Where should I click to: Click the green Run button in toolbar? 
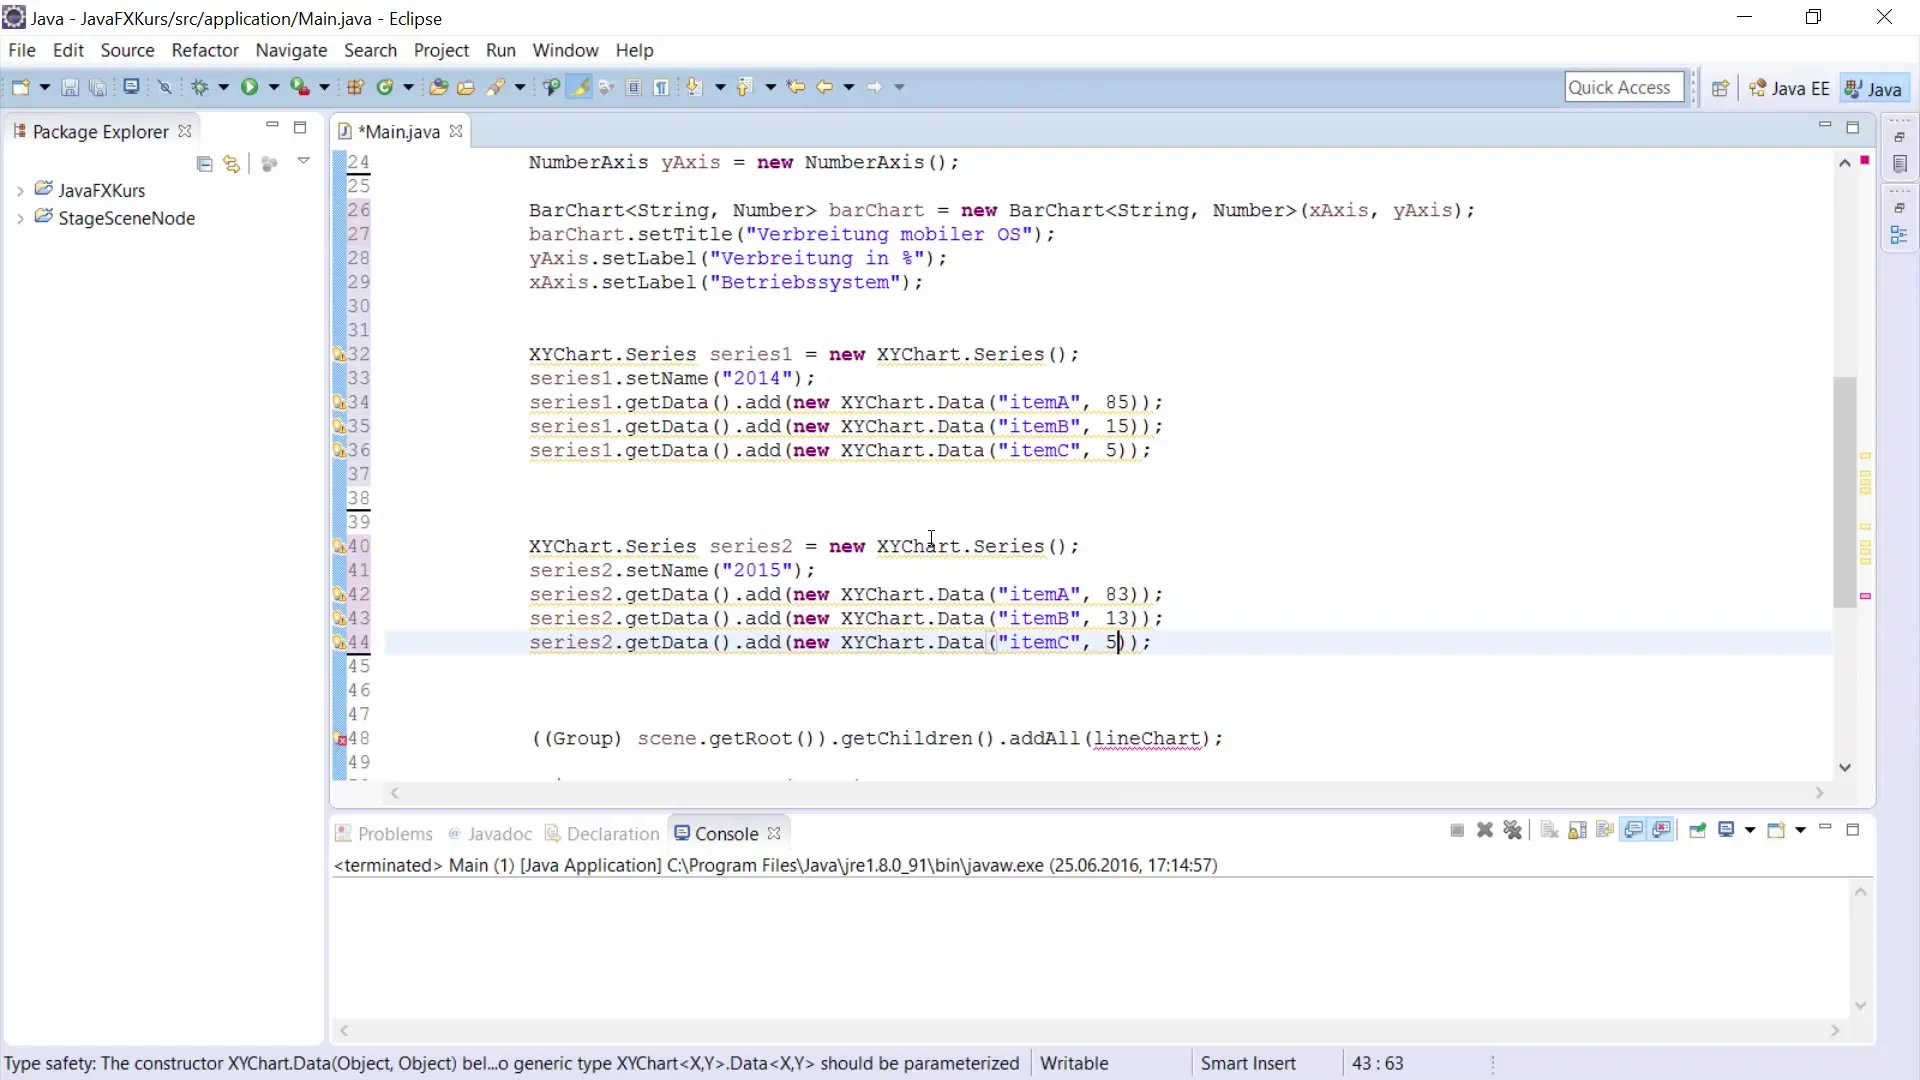tap(249, 87)
